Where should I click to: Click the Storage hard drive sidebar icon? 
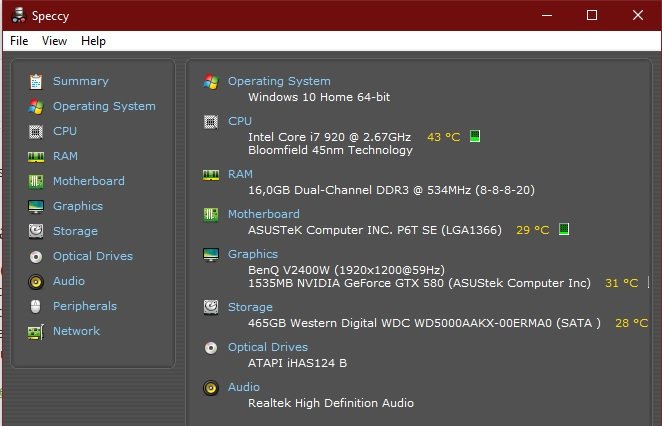36,231
